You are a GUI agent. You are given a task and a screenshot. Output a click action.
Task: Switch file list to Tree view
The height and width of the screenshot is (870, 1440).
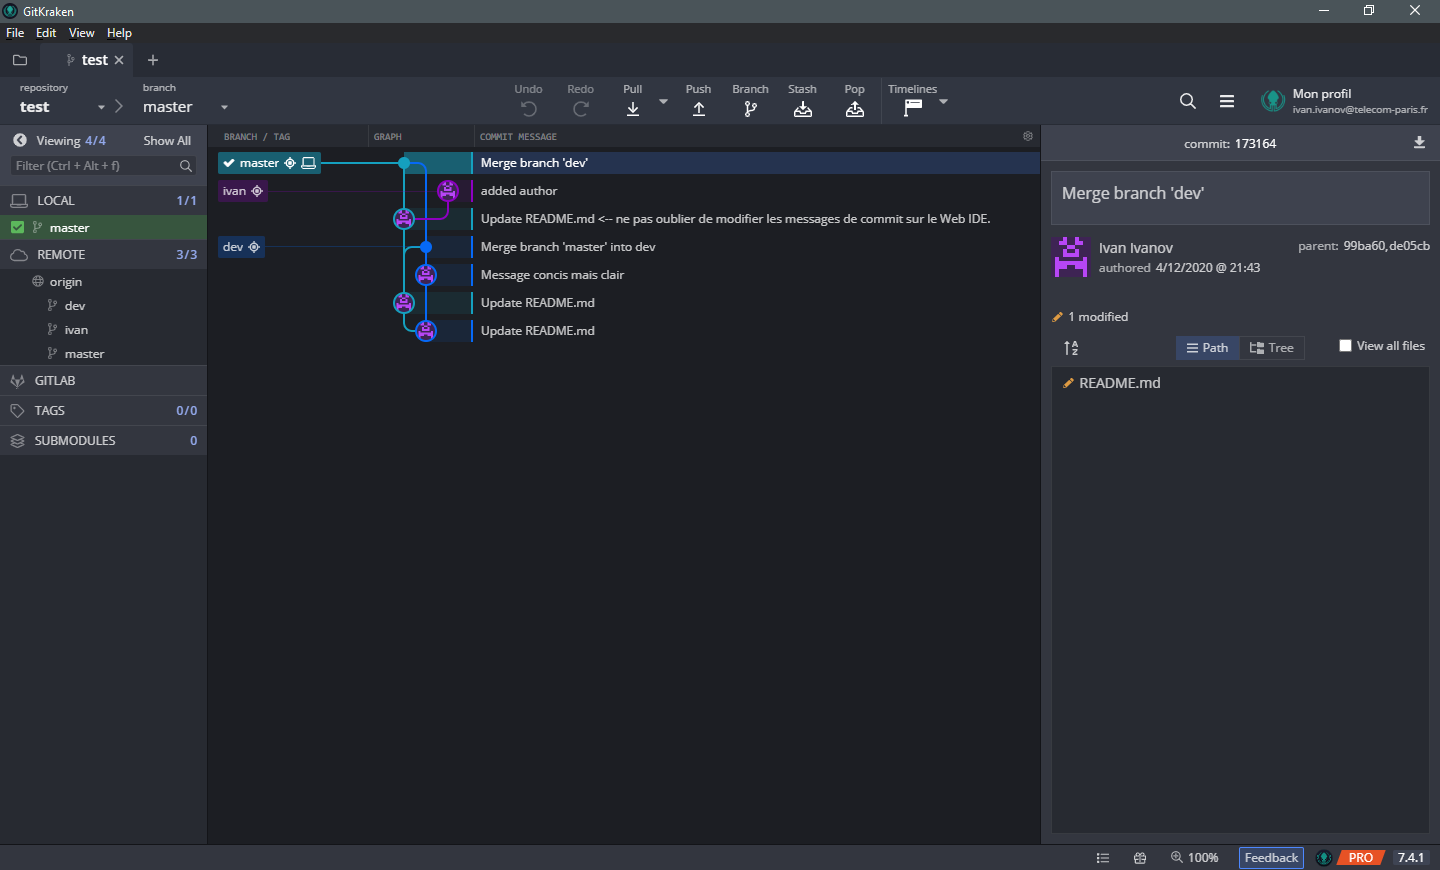click(1272, 348)
